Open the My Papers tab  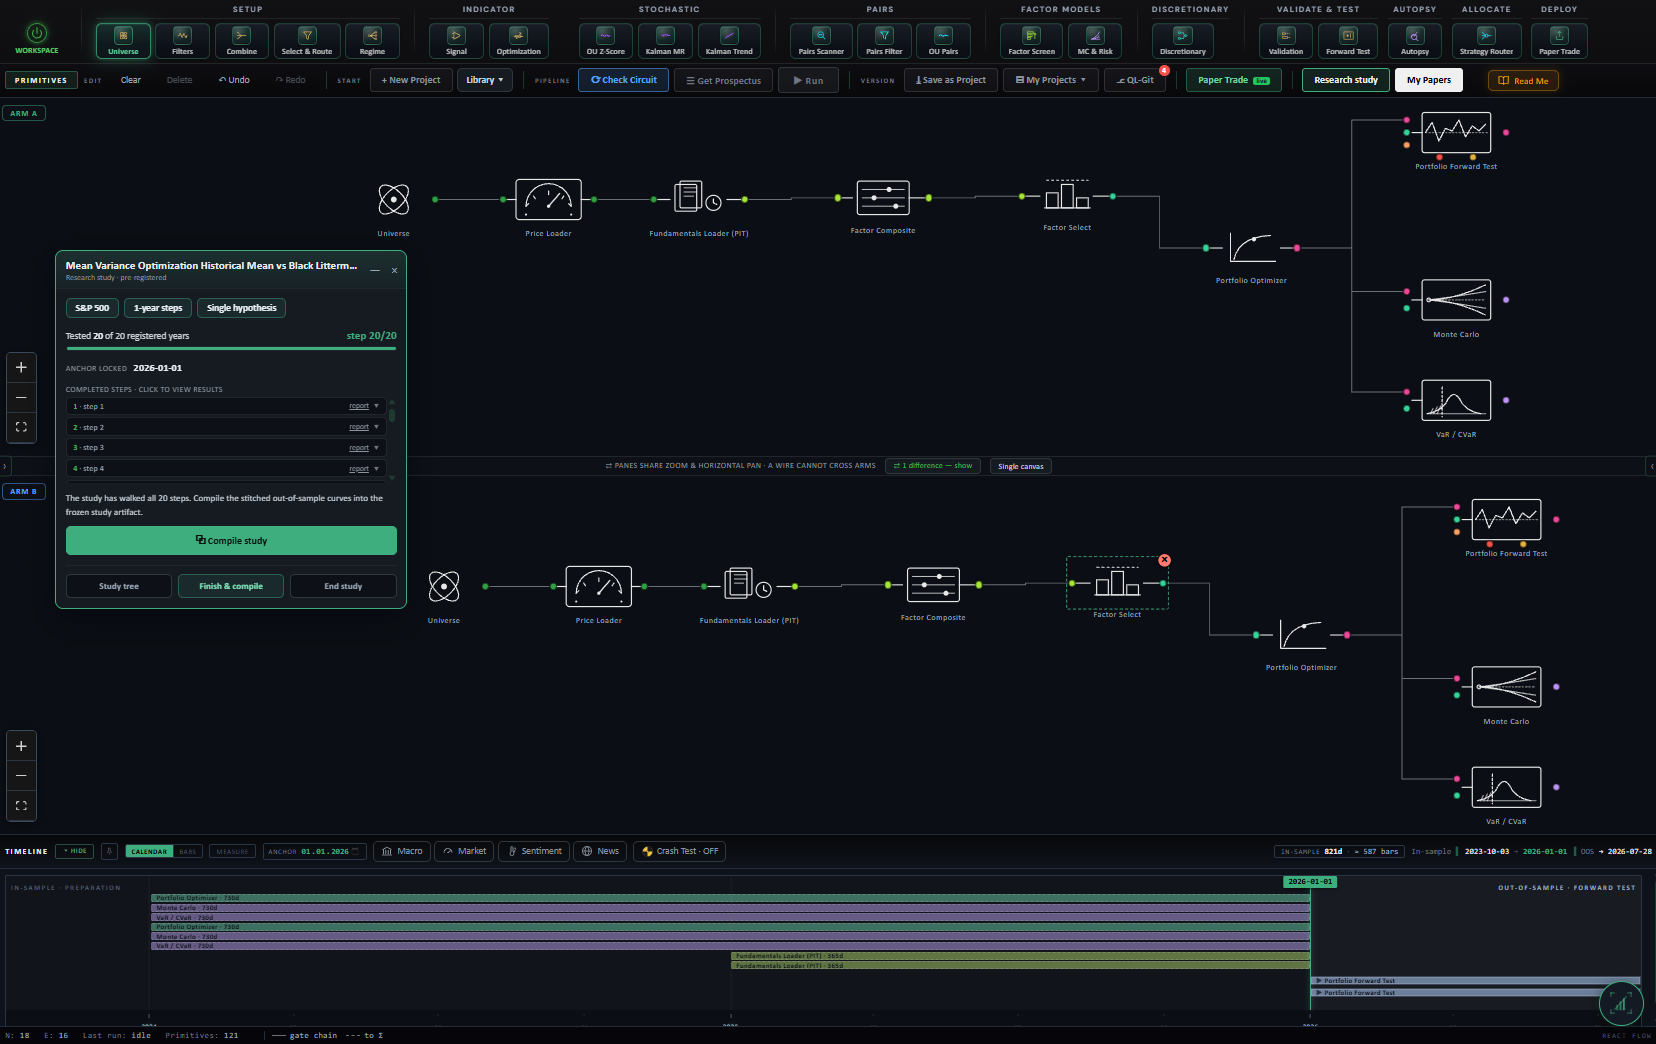[1429, 80]
